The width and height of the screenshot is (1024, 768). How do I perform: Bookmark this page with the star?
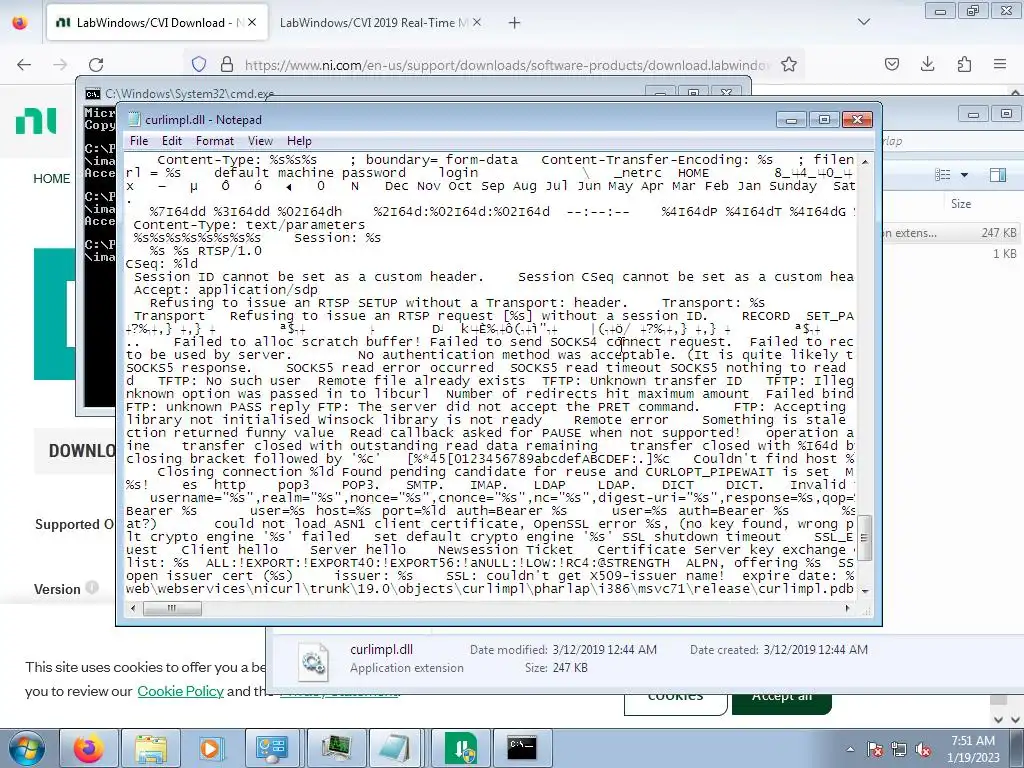(789, 64)
